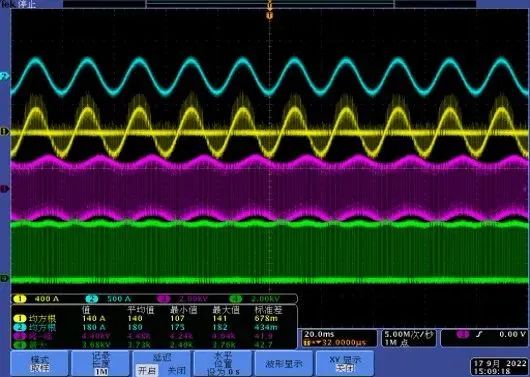530x377 pixels.
Task: Open the 模式 取样 acquisition mode menu
Action: pos(40,363)
